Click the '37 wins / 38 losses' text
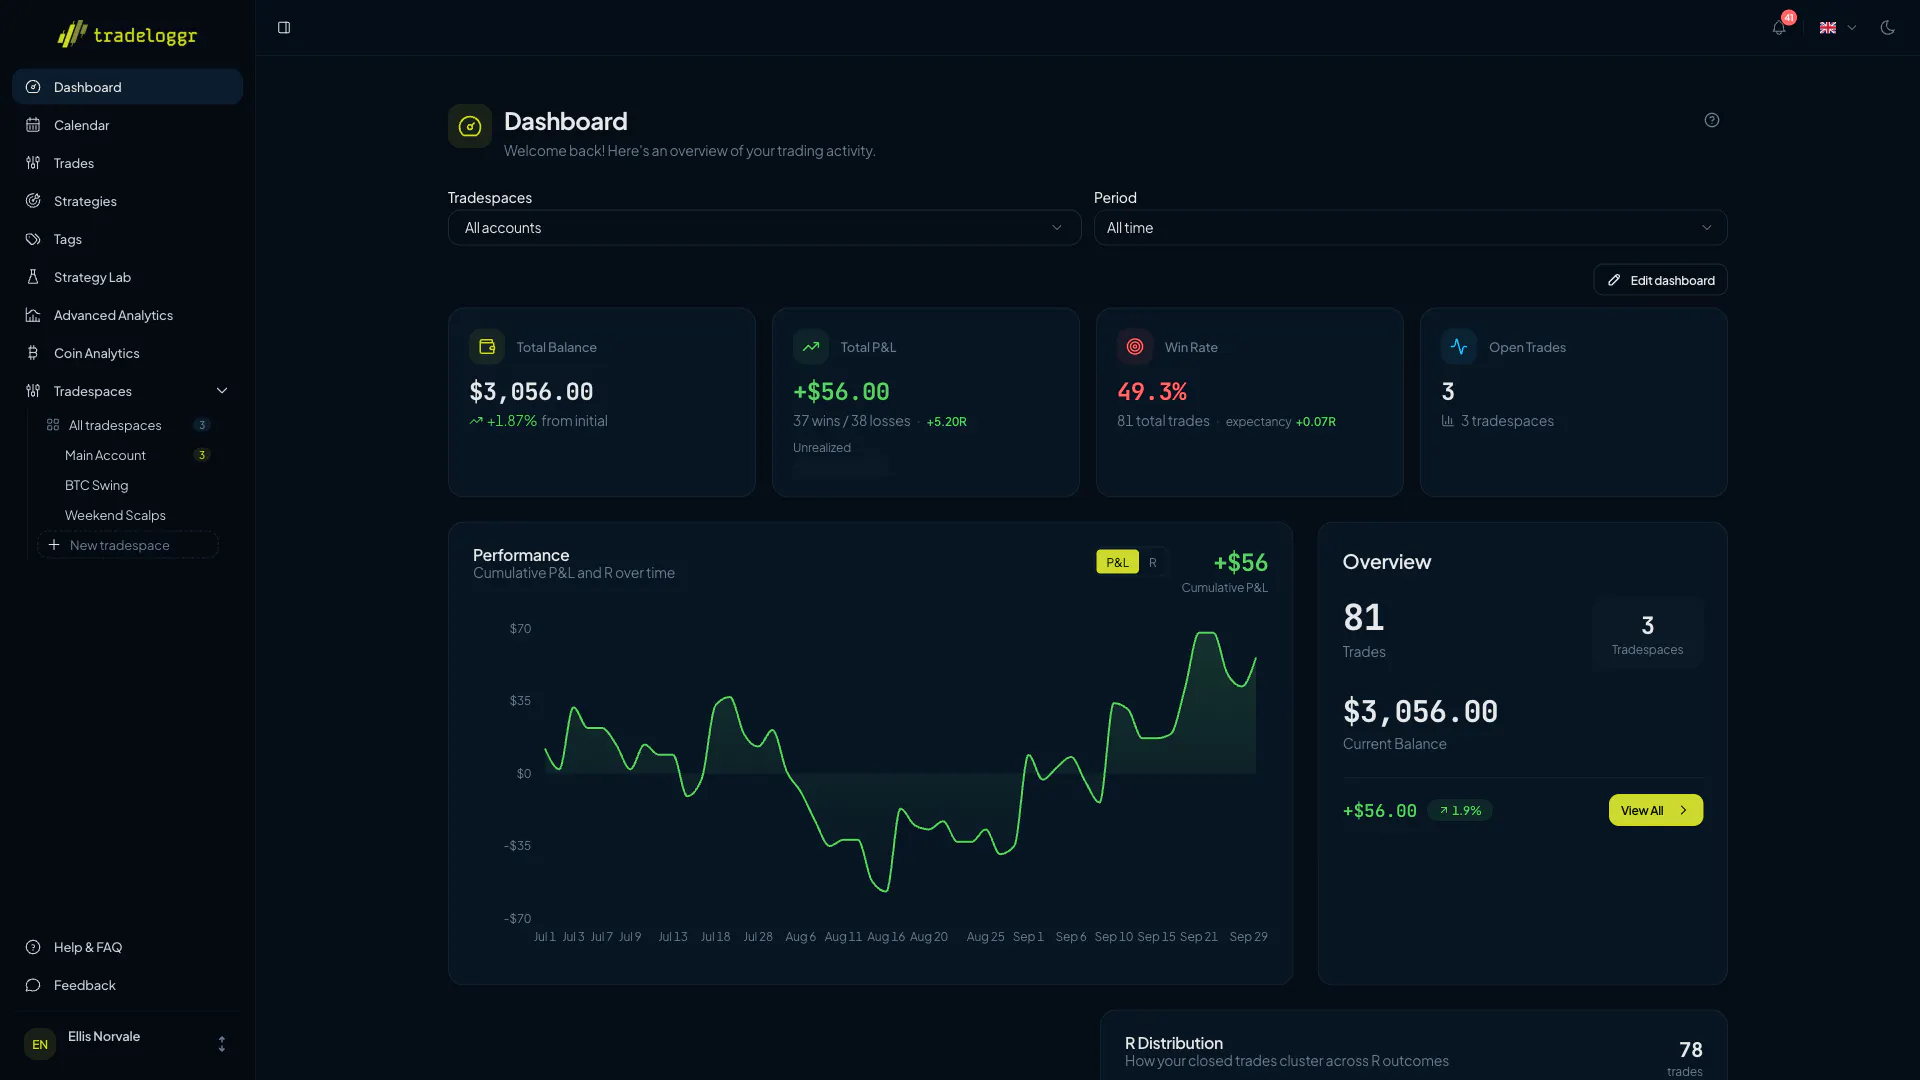Viewport: 1920px width, 1080px height. [851, 421]
